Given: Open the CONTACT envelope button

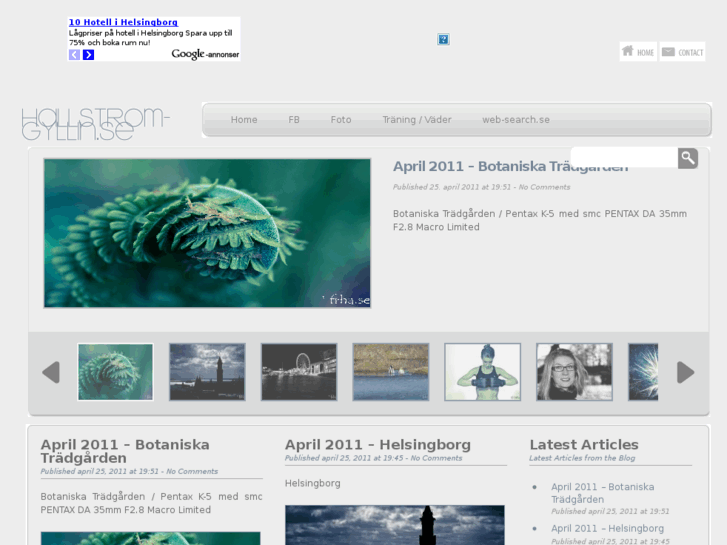Looking at the screenshot, I should (682, 51).
